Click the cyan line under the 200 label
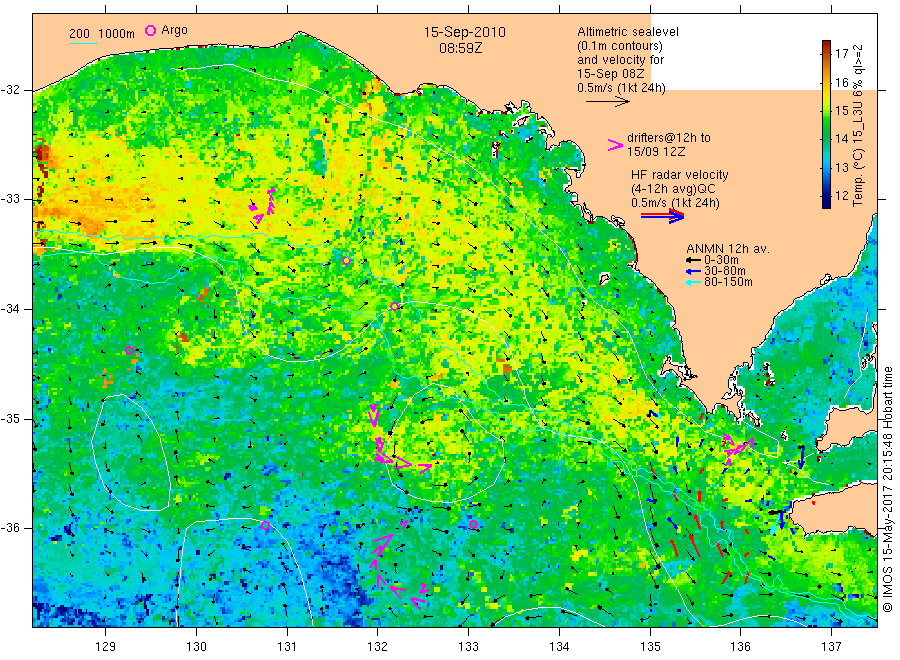The image size is (900, 660). [x=83, y=43]
